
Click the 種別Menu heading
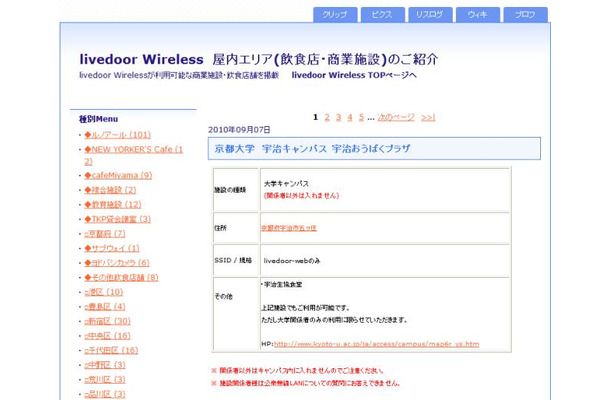[98, 119]
